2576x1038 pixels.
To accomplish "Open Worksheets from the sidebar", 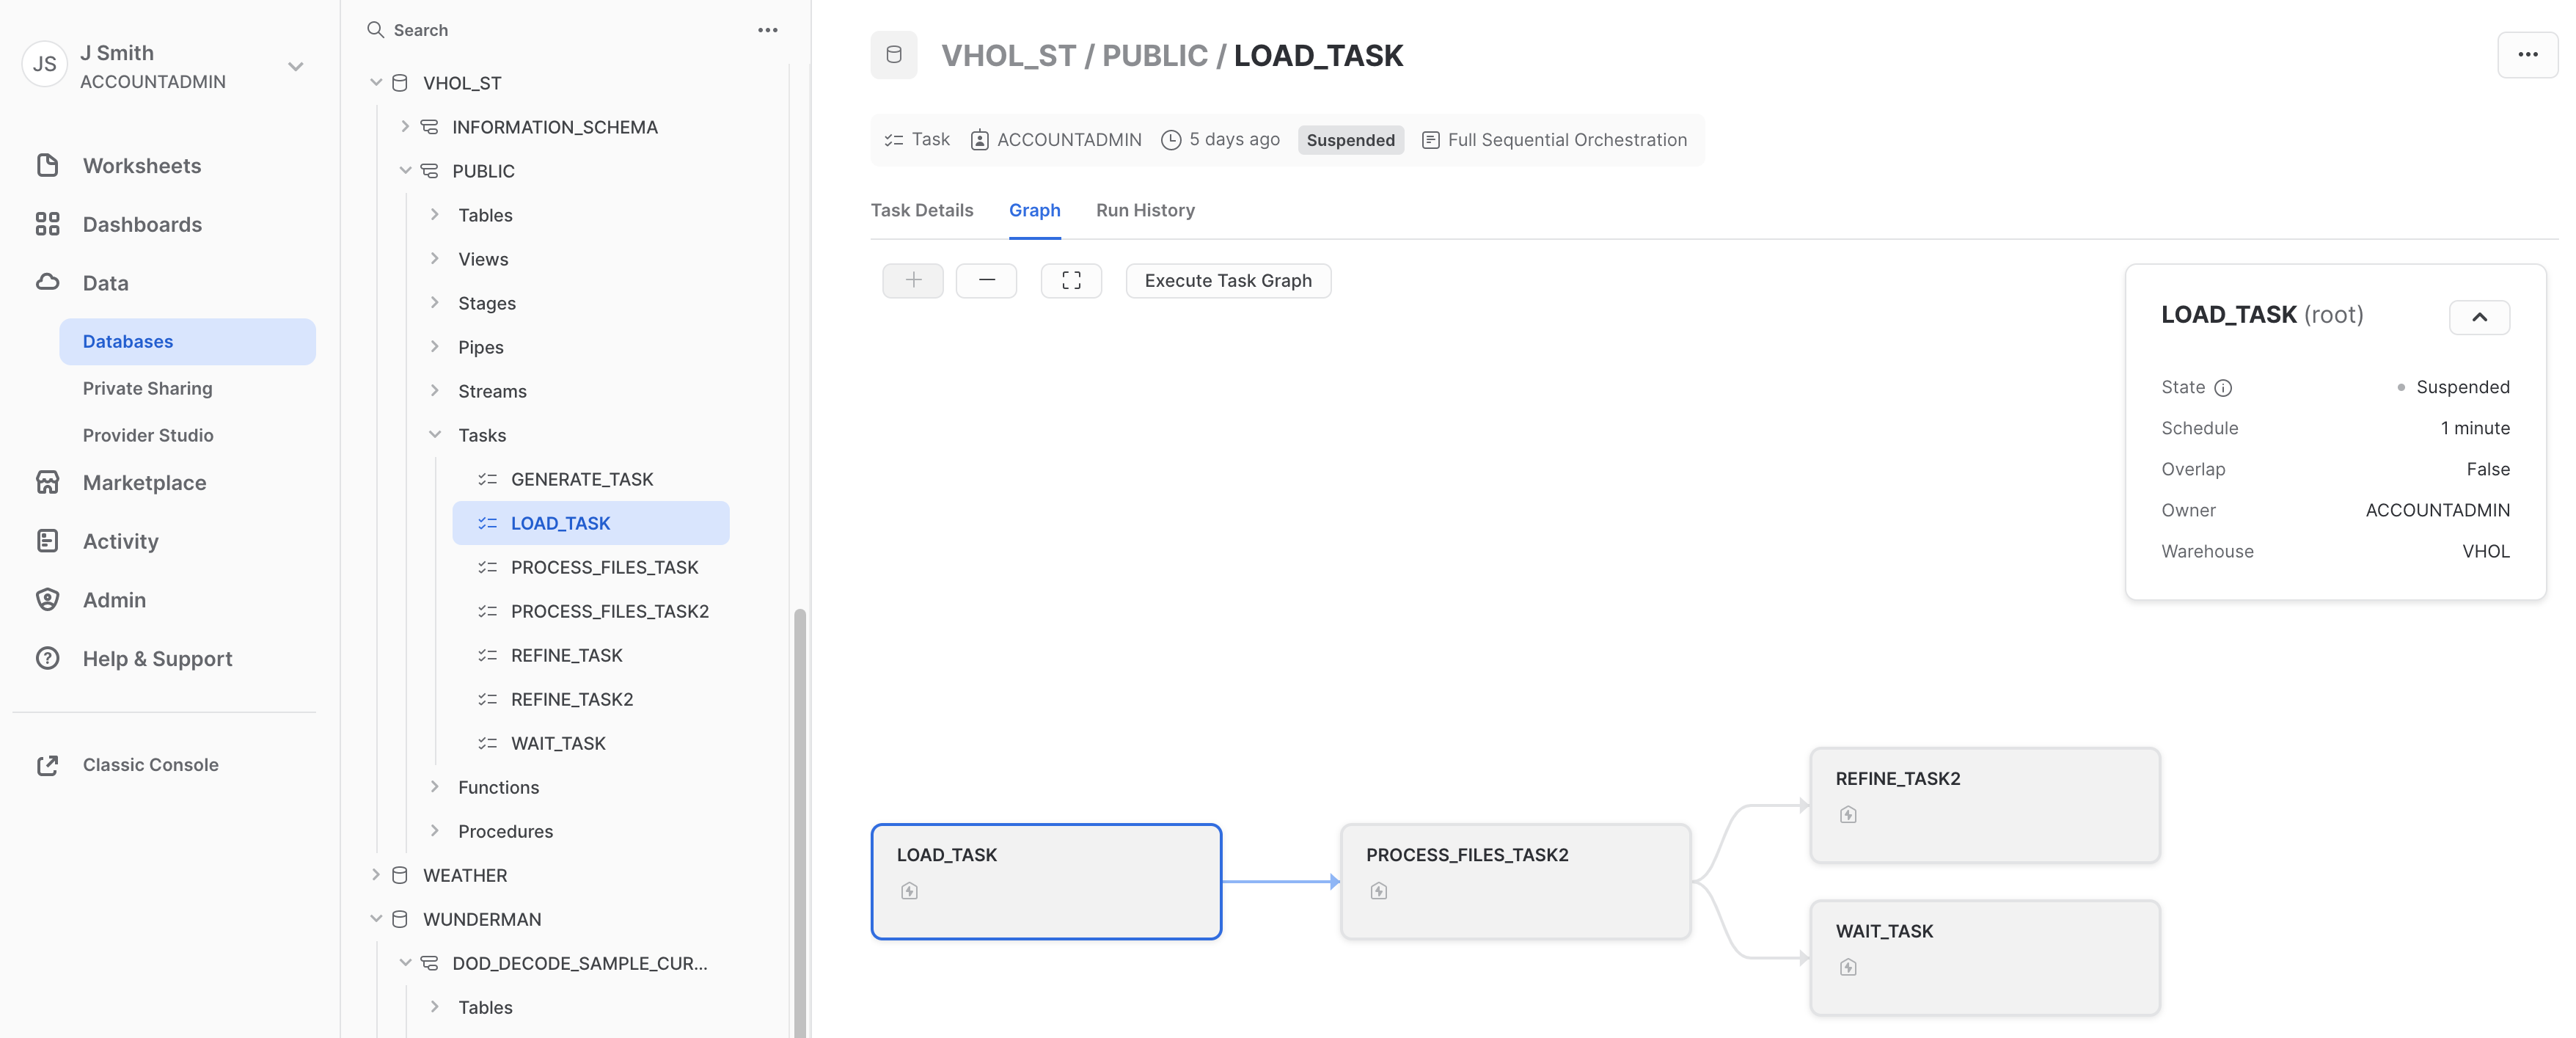I will tap(142, 166).
